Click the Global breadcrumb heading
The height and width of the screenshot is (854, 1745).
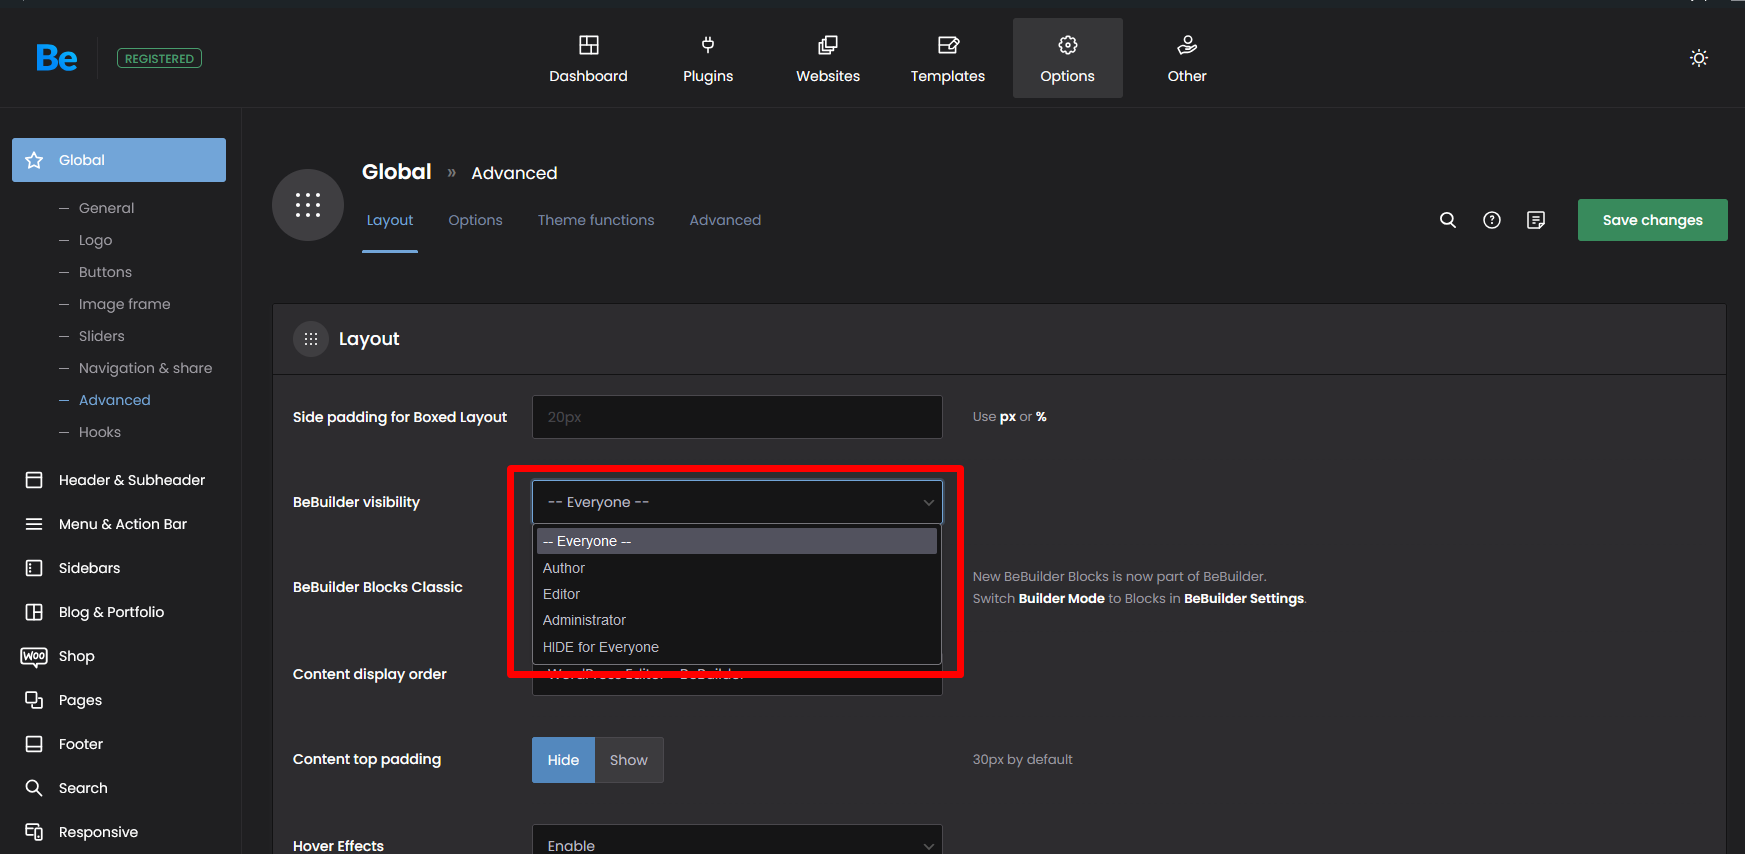397,172
